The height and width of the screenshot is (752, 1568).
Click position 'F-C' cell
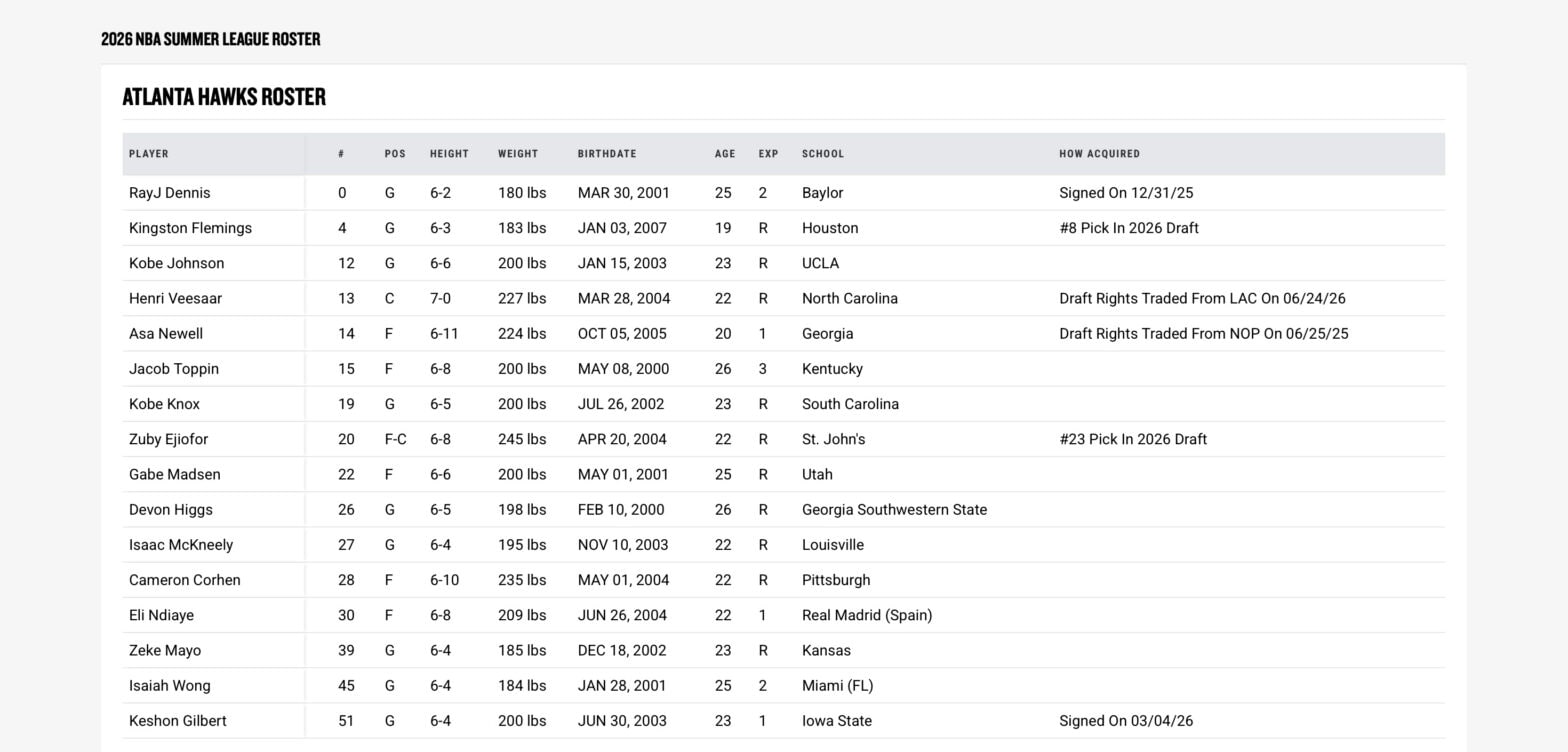(x=395, y=439)
